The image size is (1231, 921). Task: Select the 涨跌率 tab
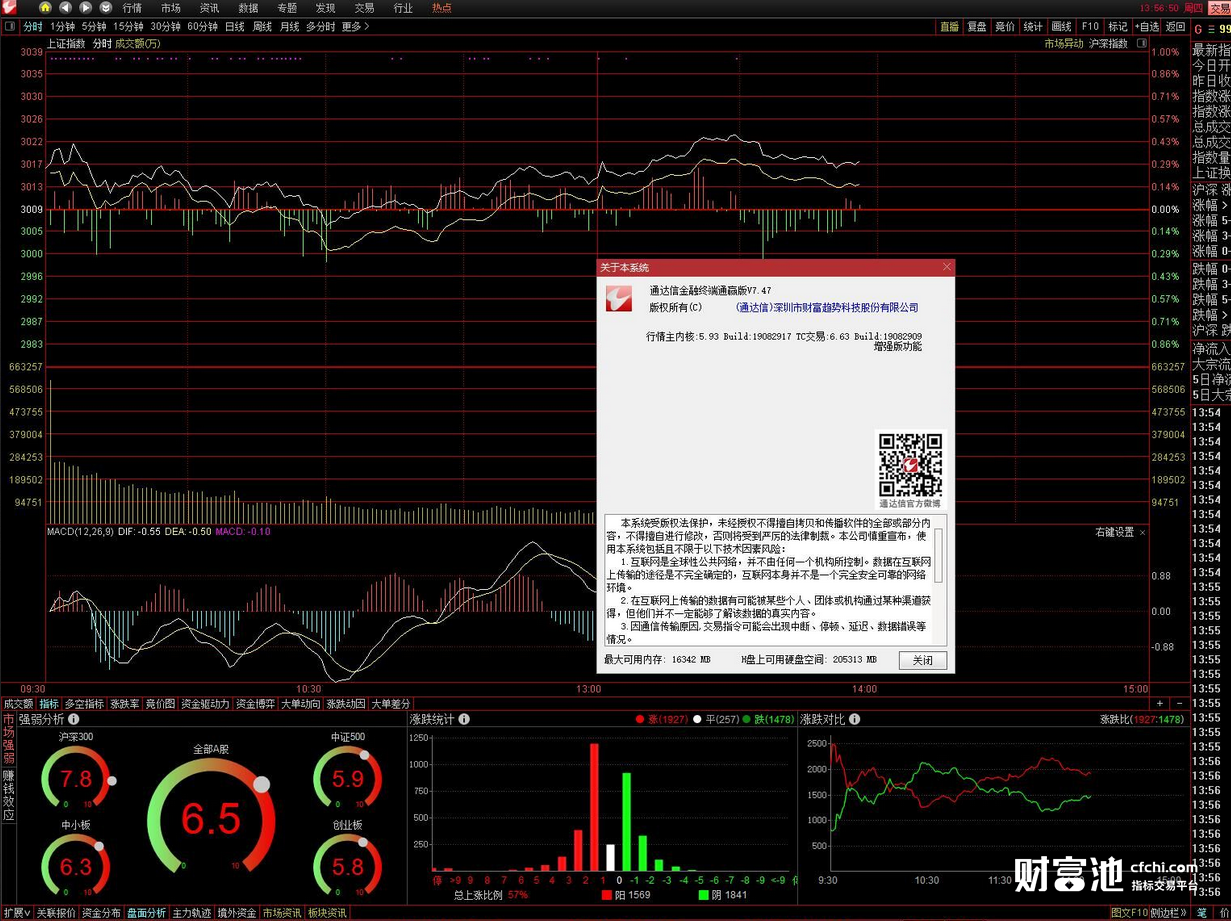125,704
